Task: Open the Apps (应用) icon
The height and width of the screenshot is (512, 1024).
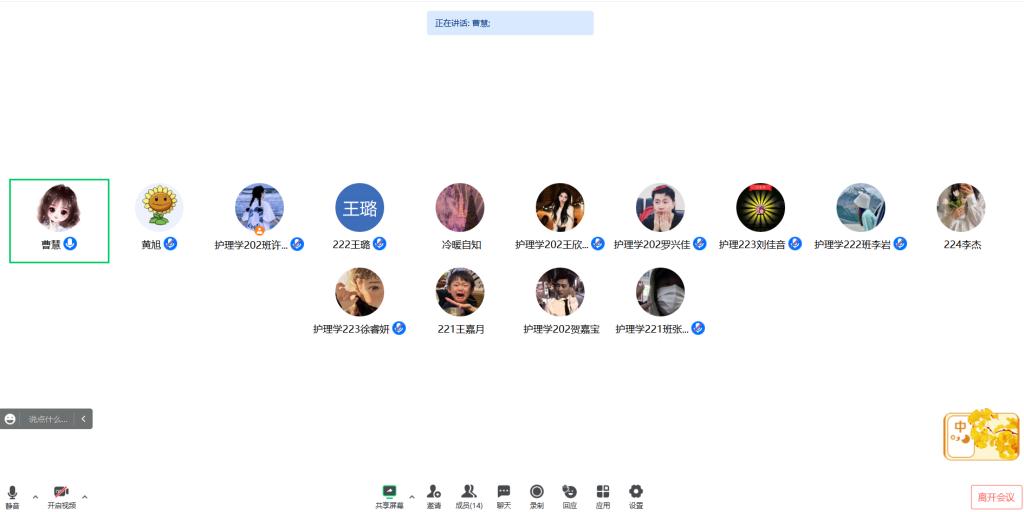Action: click(603, 493)
